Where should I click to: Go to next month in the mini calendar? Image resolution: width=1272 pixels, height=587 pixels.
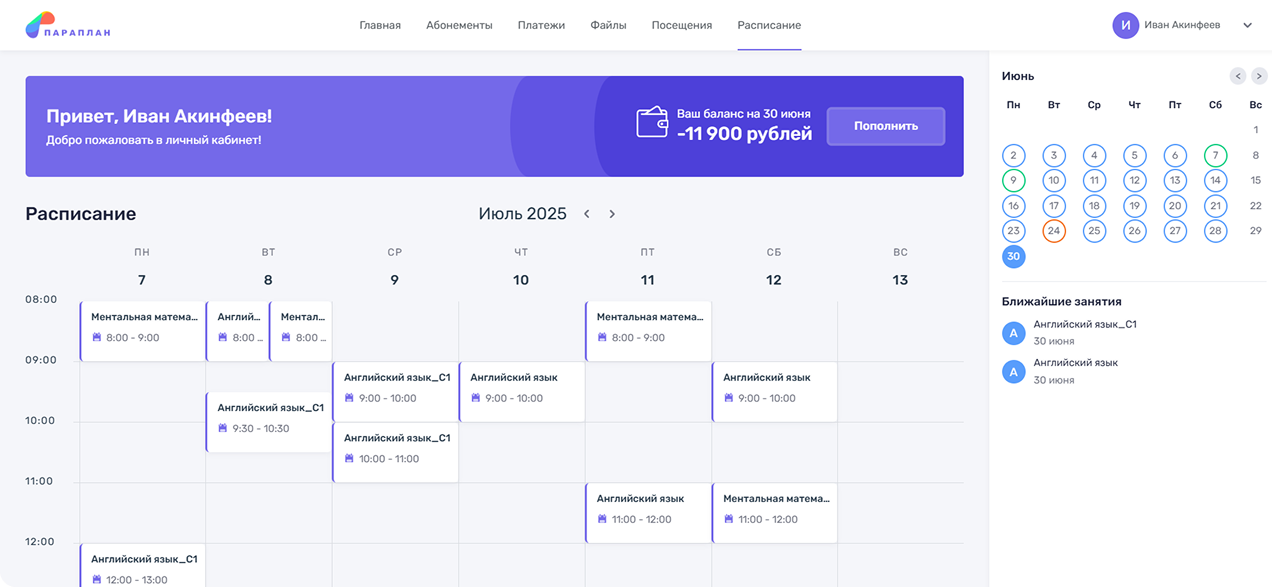click(1259, 76)
